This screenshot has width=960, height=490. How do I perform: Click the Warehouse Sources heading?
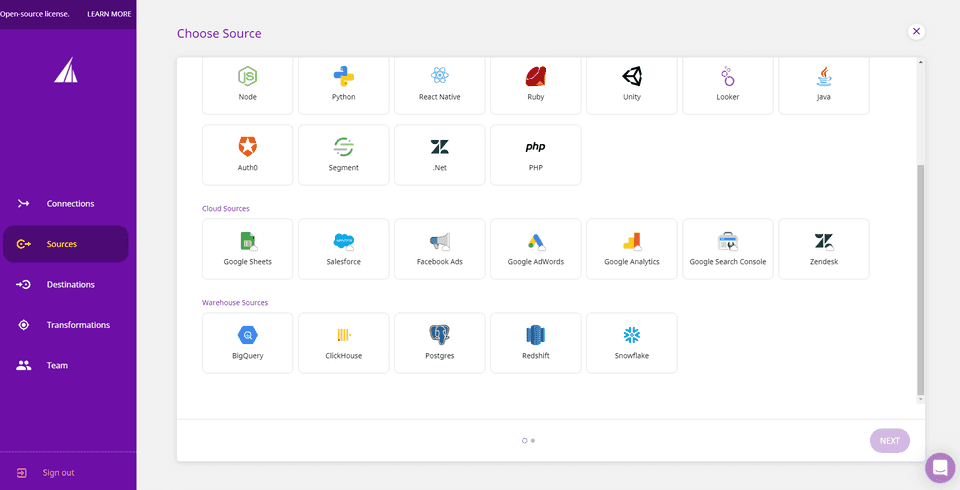click(x=235, y=303)
